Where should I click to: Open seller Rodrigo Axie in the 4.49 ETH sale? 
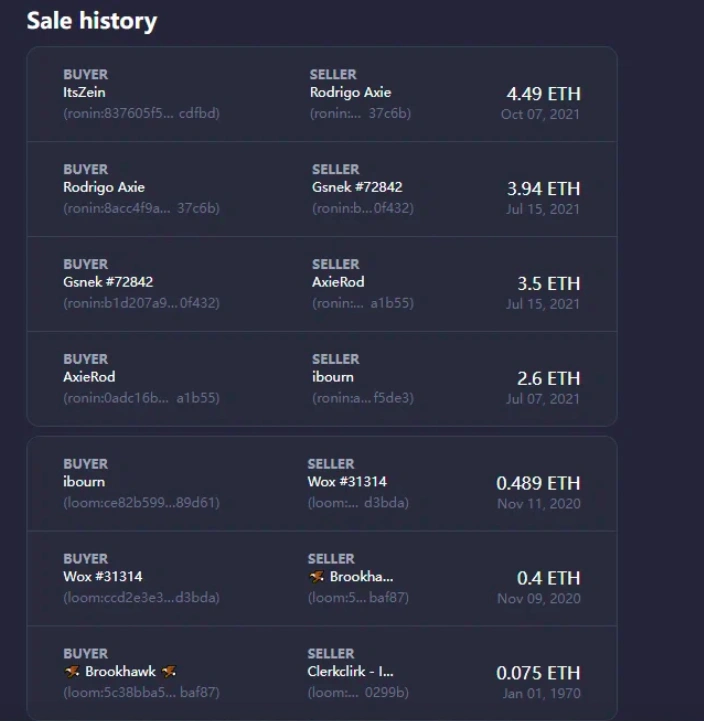pos(350,92)
